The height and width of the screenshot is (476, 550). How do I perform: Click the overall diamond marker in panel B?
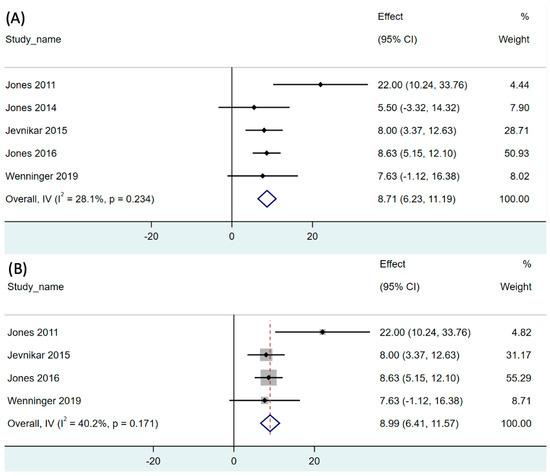[x=270, y=423]
